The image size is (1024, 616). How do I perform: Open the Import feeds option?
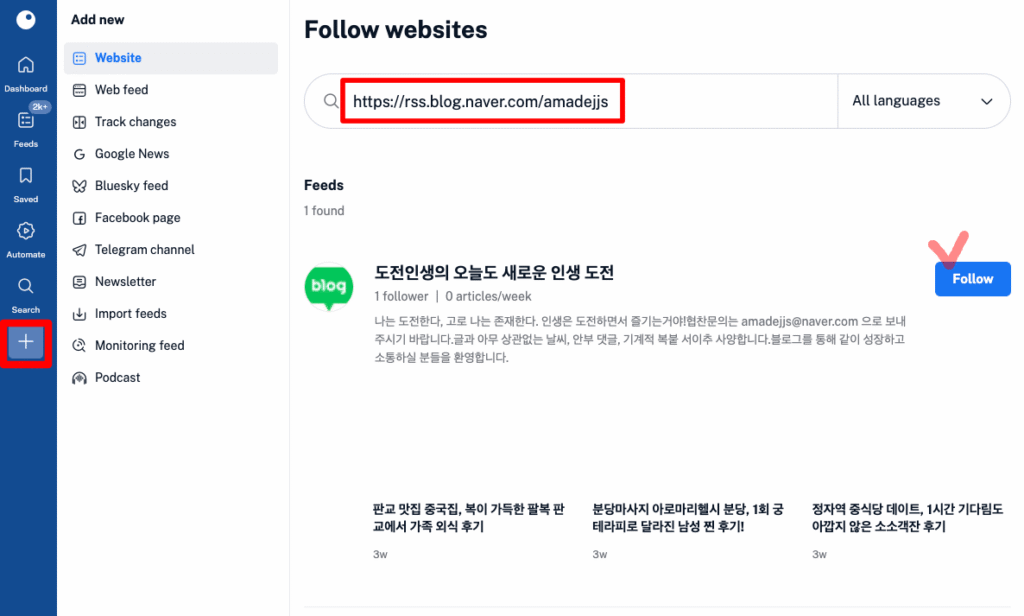point(130,314)
